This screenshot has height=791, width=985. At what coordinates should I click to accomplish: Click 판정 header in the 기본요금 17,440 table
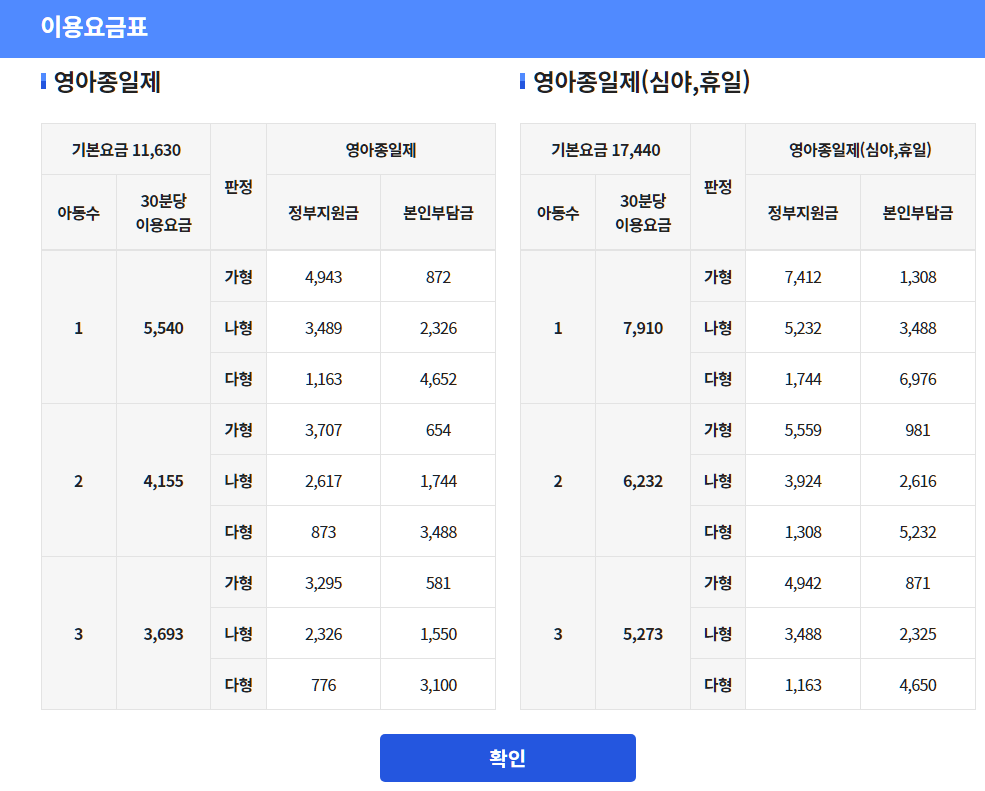coord(718,187)
